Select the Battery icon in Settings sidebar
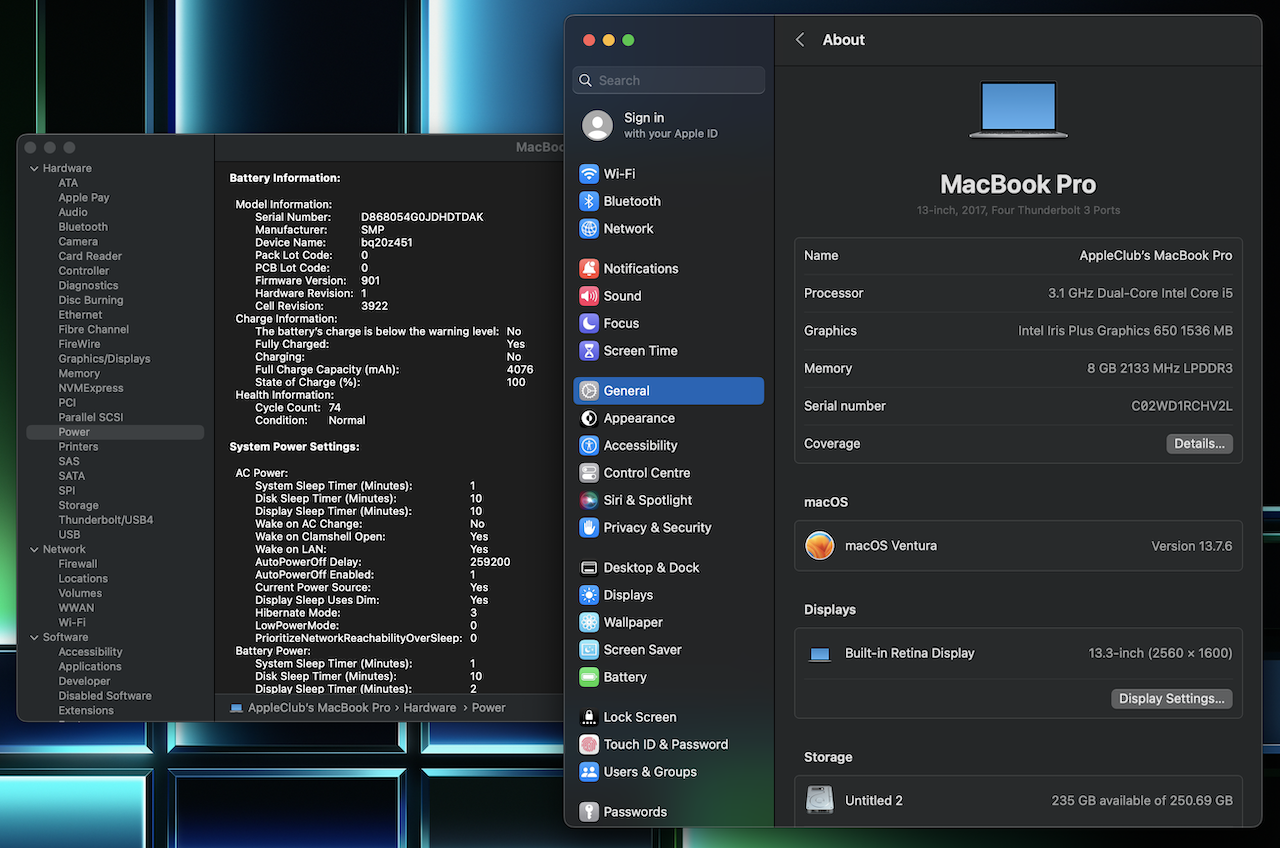 [589, 677]
